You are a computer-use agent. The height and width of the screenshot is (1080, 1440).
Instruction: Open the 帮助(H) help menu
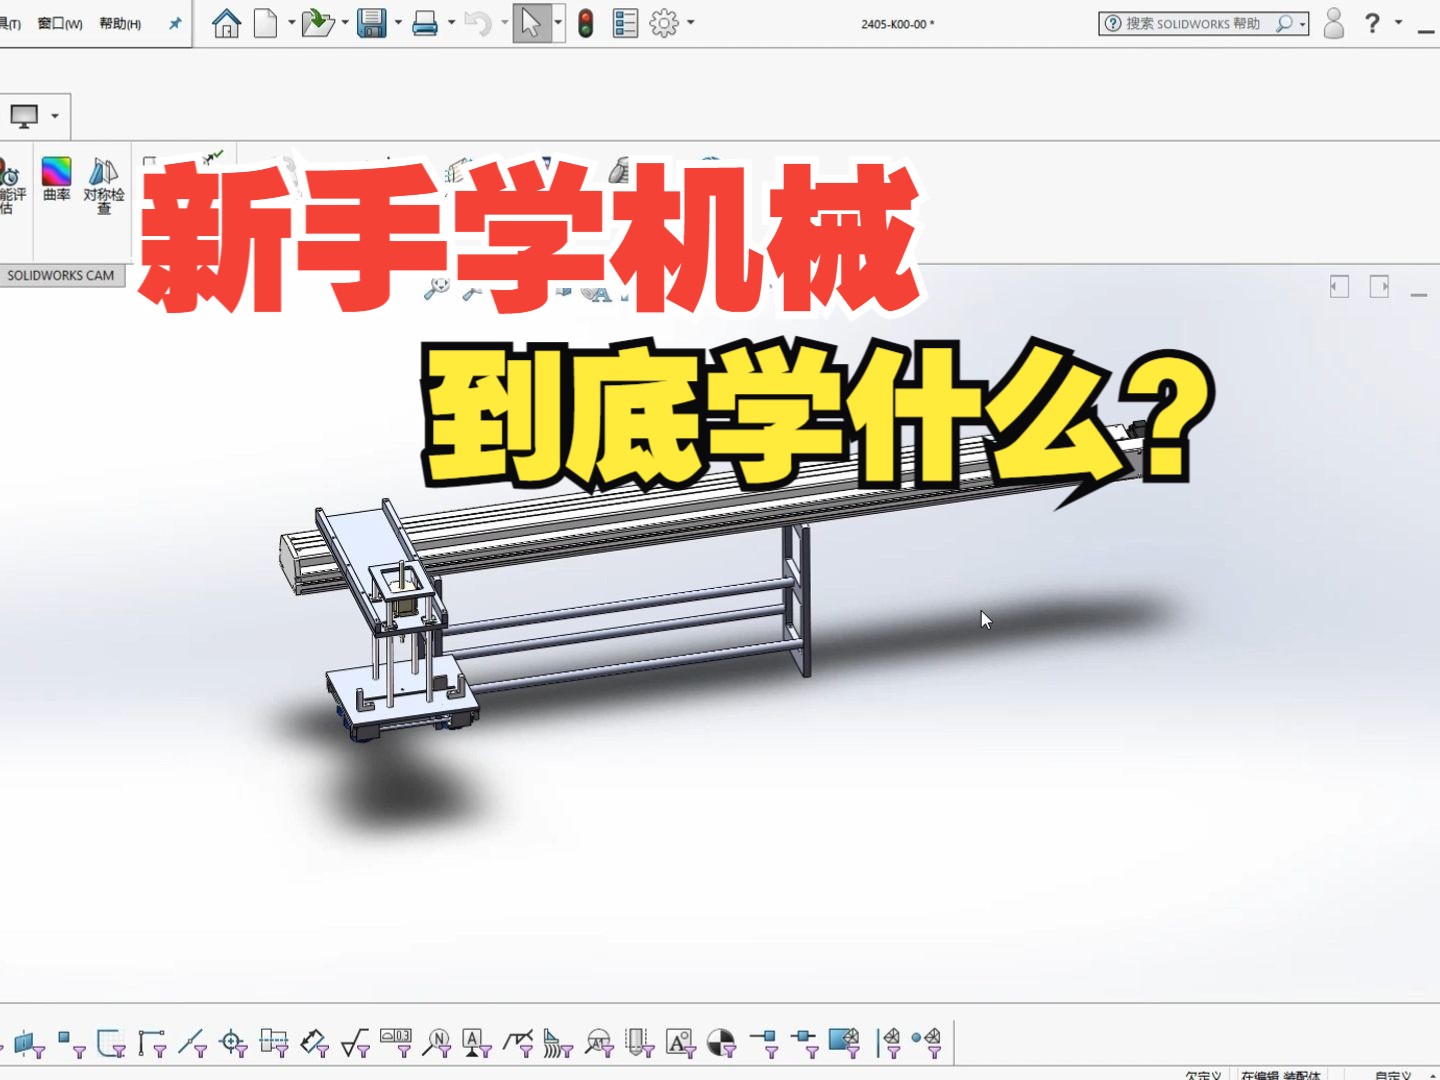coord(120,23)
